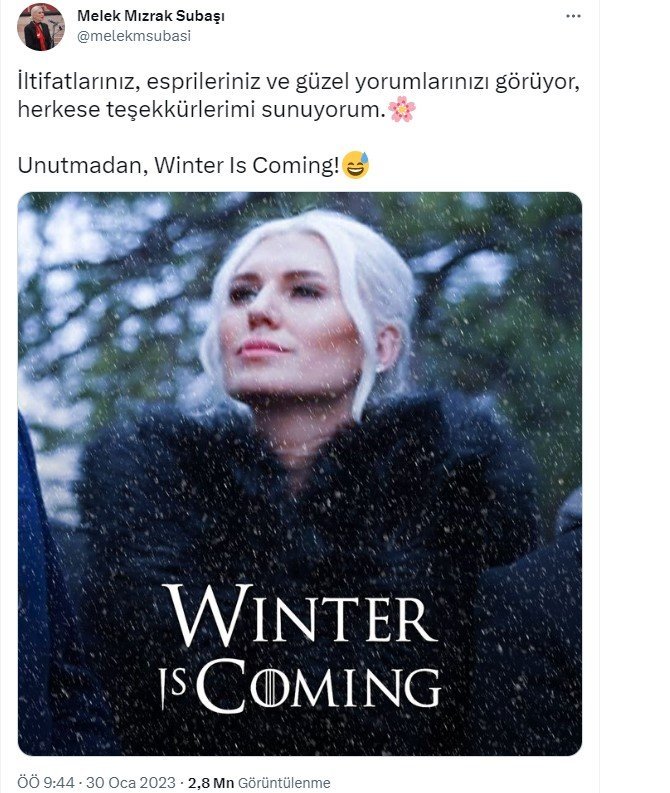The width and height of the screenshot is (670, 793).
Task: Click the grinning sweat emoji
Action: coord(356,165)
